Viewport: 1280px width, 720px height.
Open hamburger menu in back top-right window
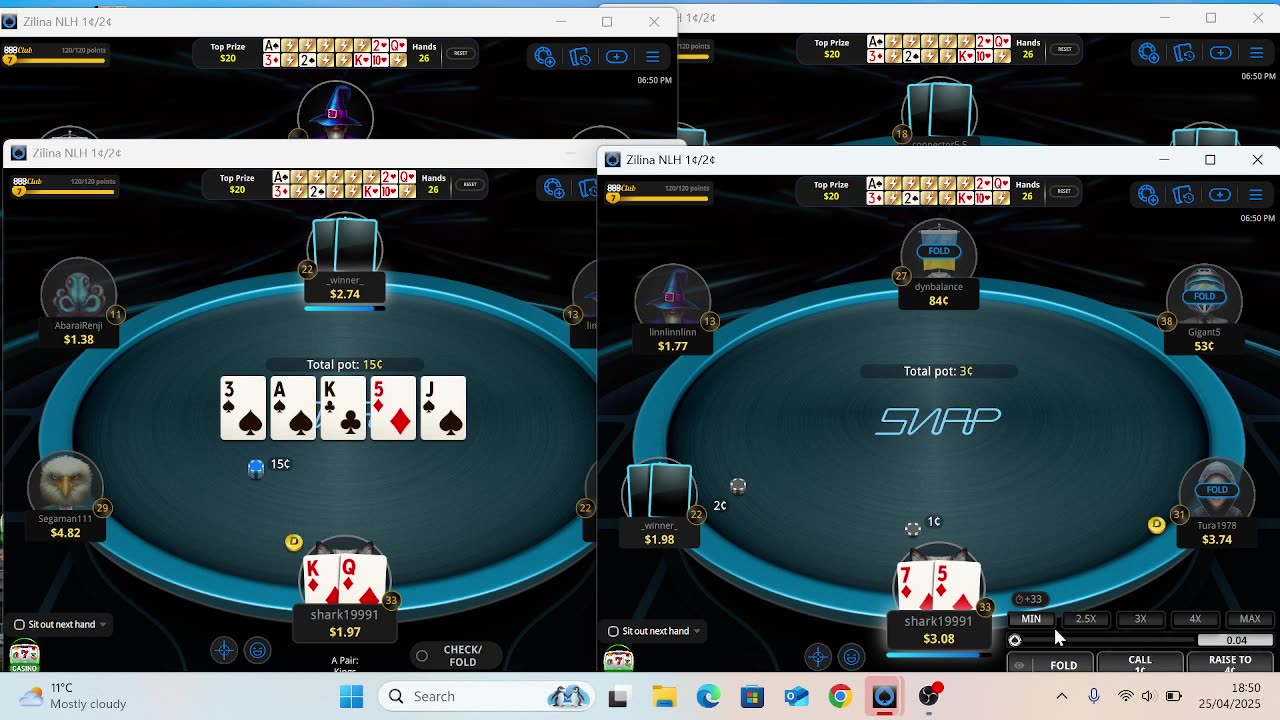1256,53
